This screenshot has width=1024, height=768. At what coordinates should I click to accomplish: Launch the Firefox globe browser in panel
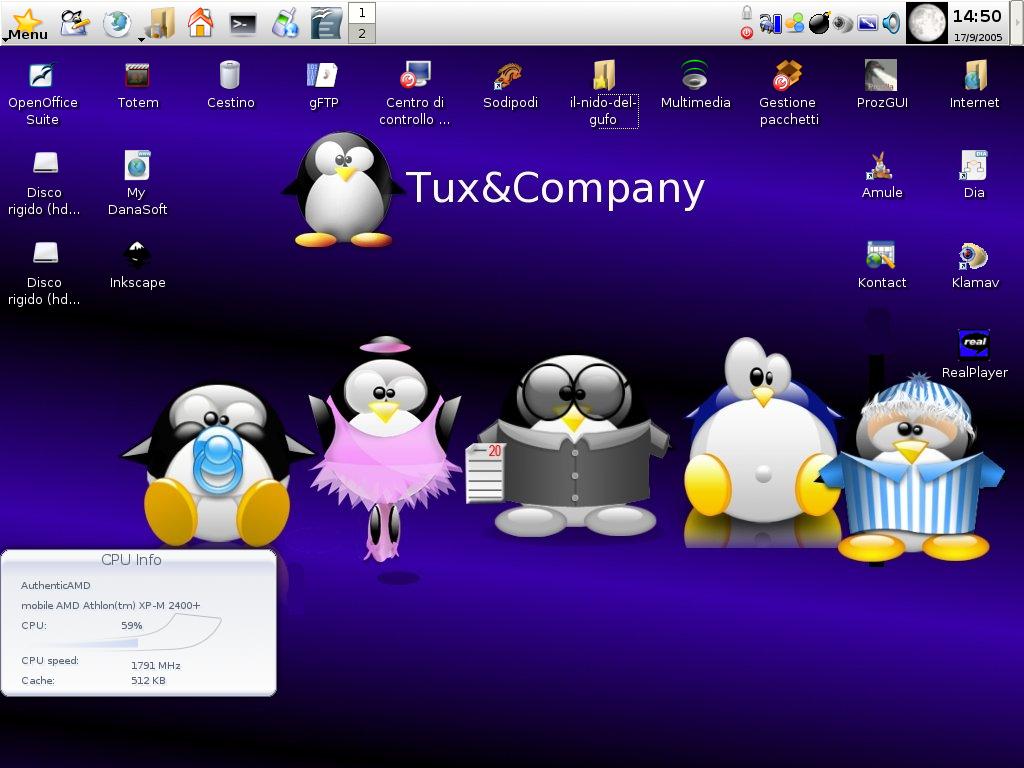coord(117,24)
